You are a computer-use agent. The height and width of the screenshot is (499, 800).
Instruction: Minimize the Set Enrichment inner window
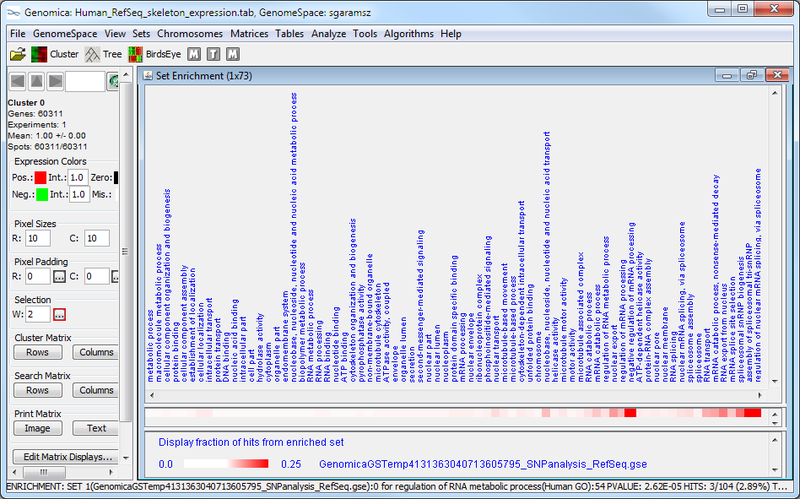(x=727, y=76)
